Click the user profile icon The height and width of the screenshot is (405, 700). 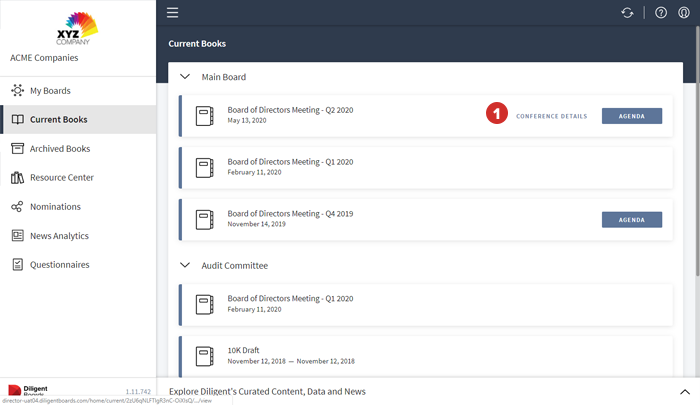click(x=684, y=13)
